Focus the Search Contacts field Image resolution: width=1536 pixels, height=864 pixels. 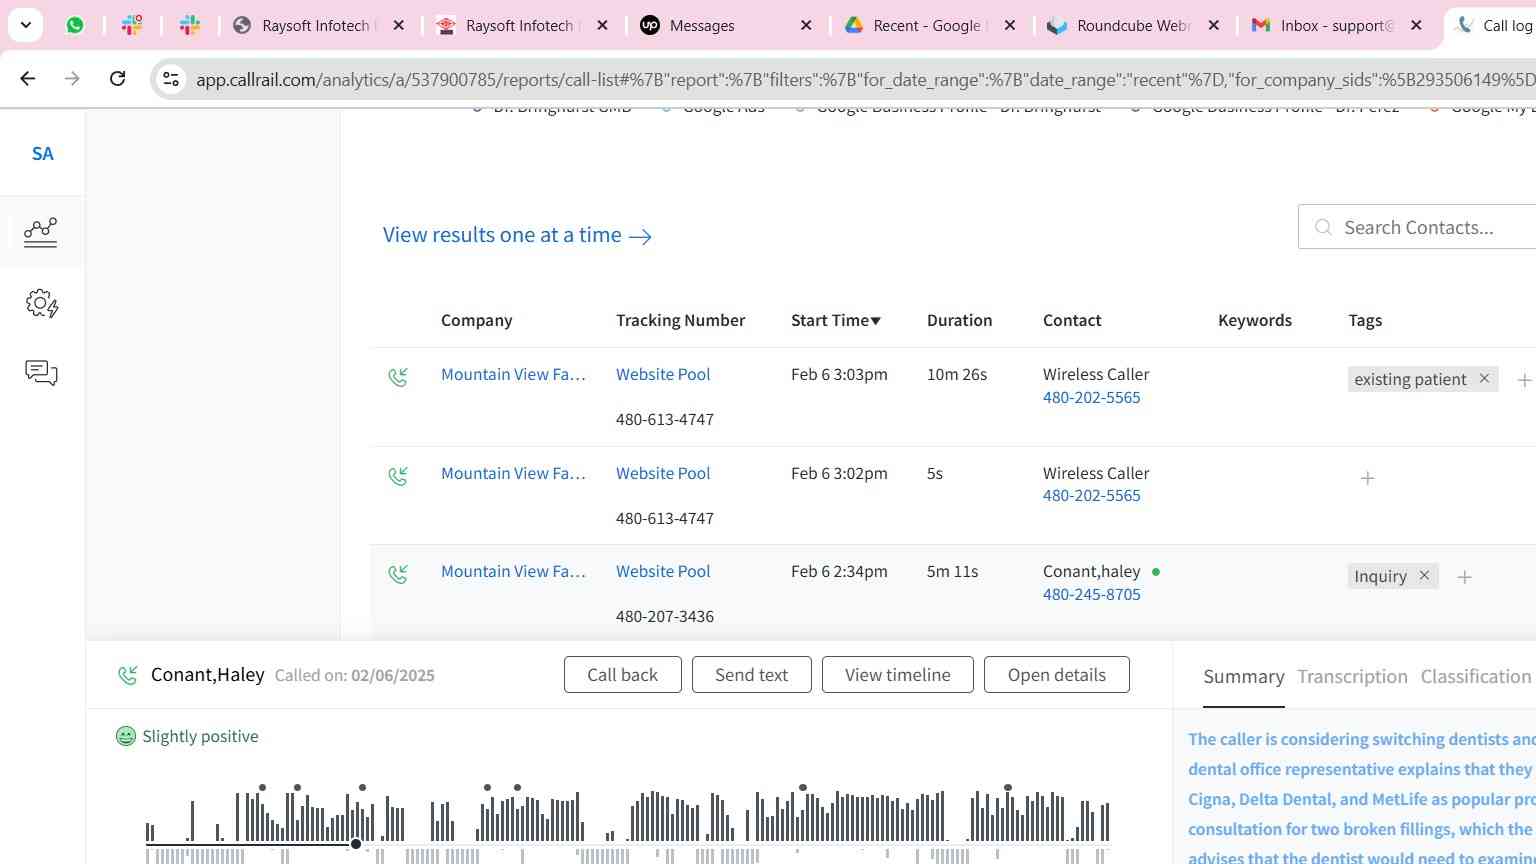click(1417, 227)
